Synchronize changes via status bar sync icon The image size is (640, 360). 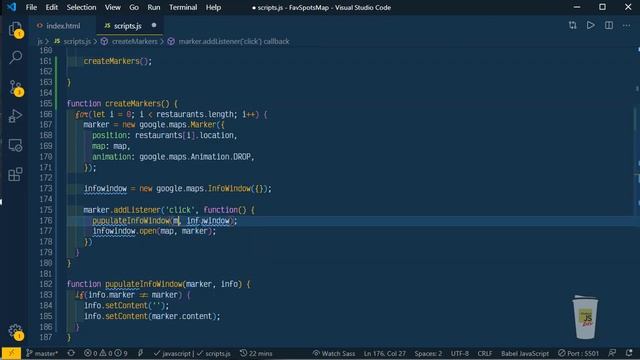coord(71,353)
